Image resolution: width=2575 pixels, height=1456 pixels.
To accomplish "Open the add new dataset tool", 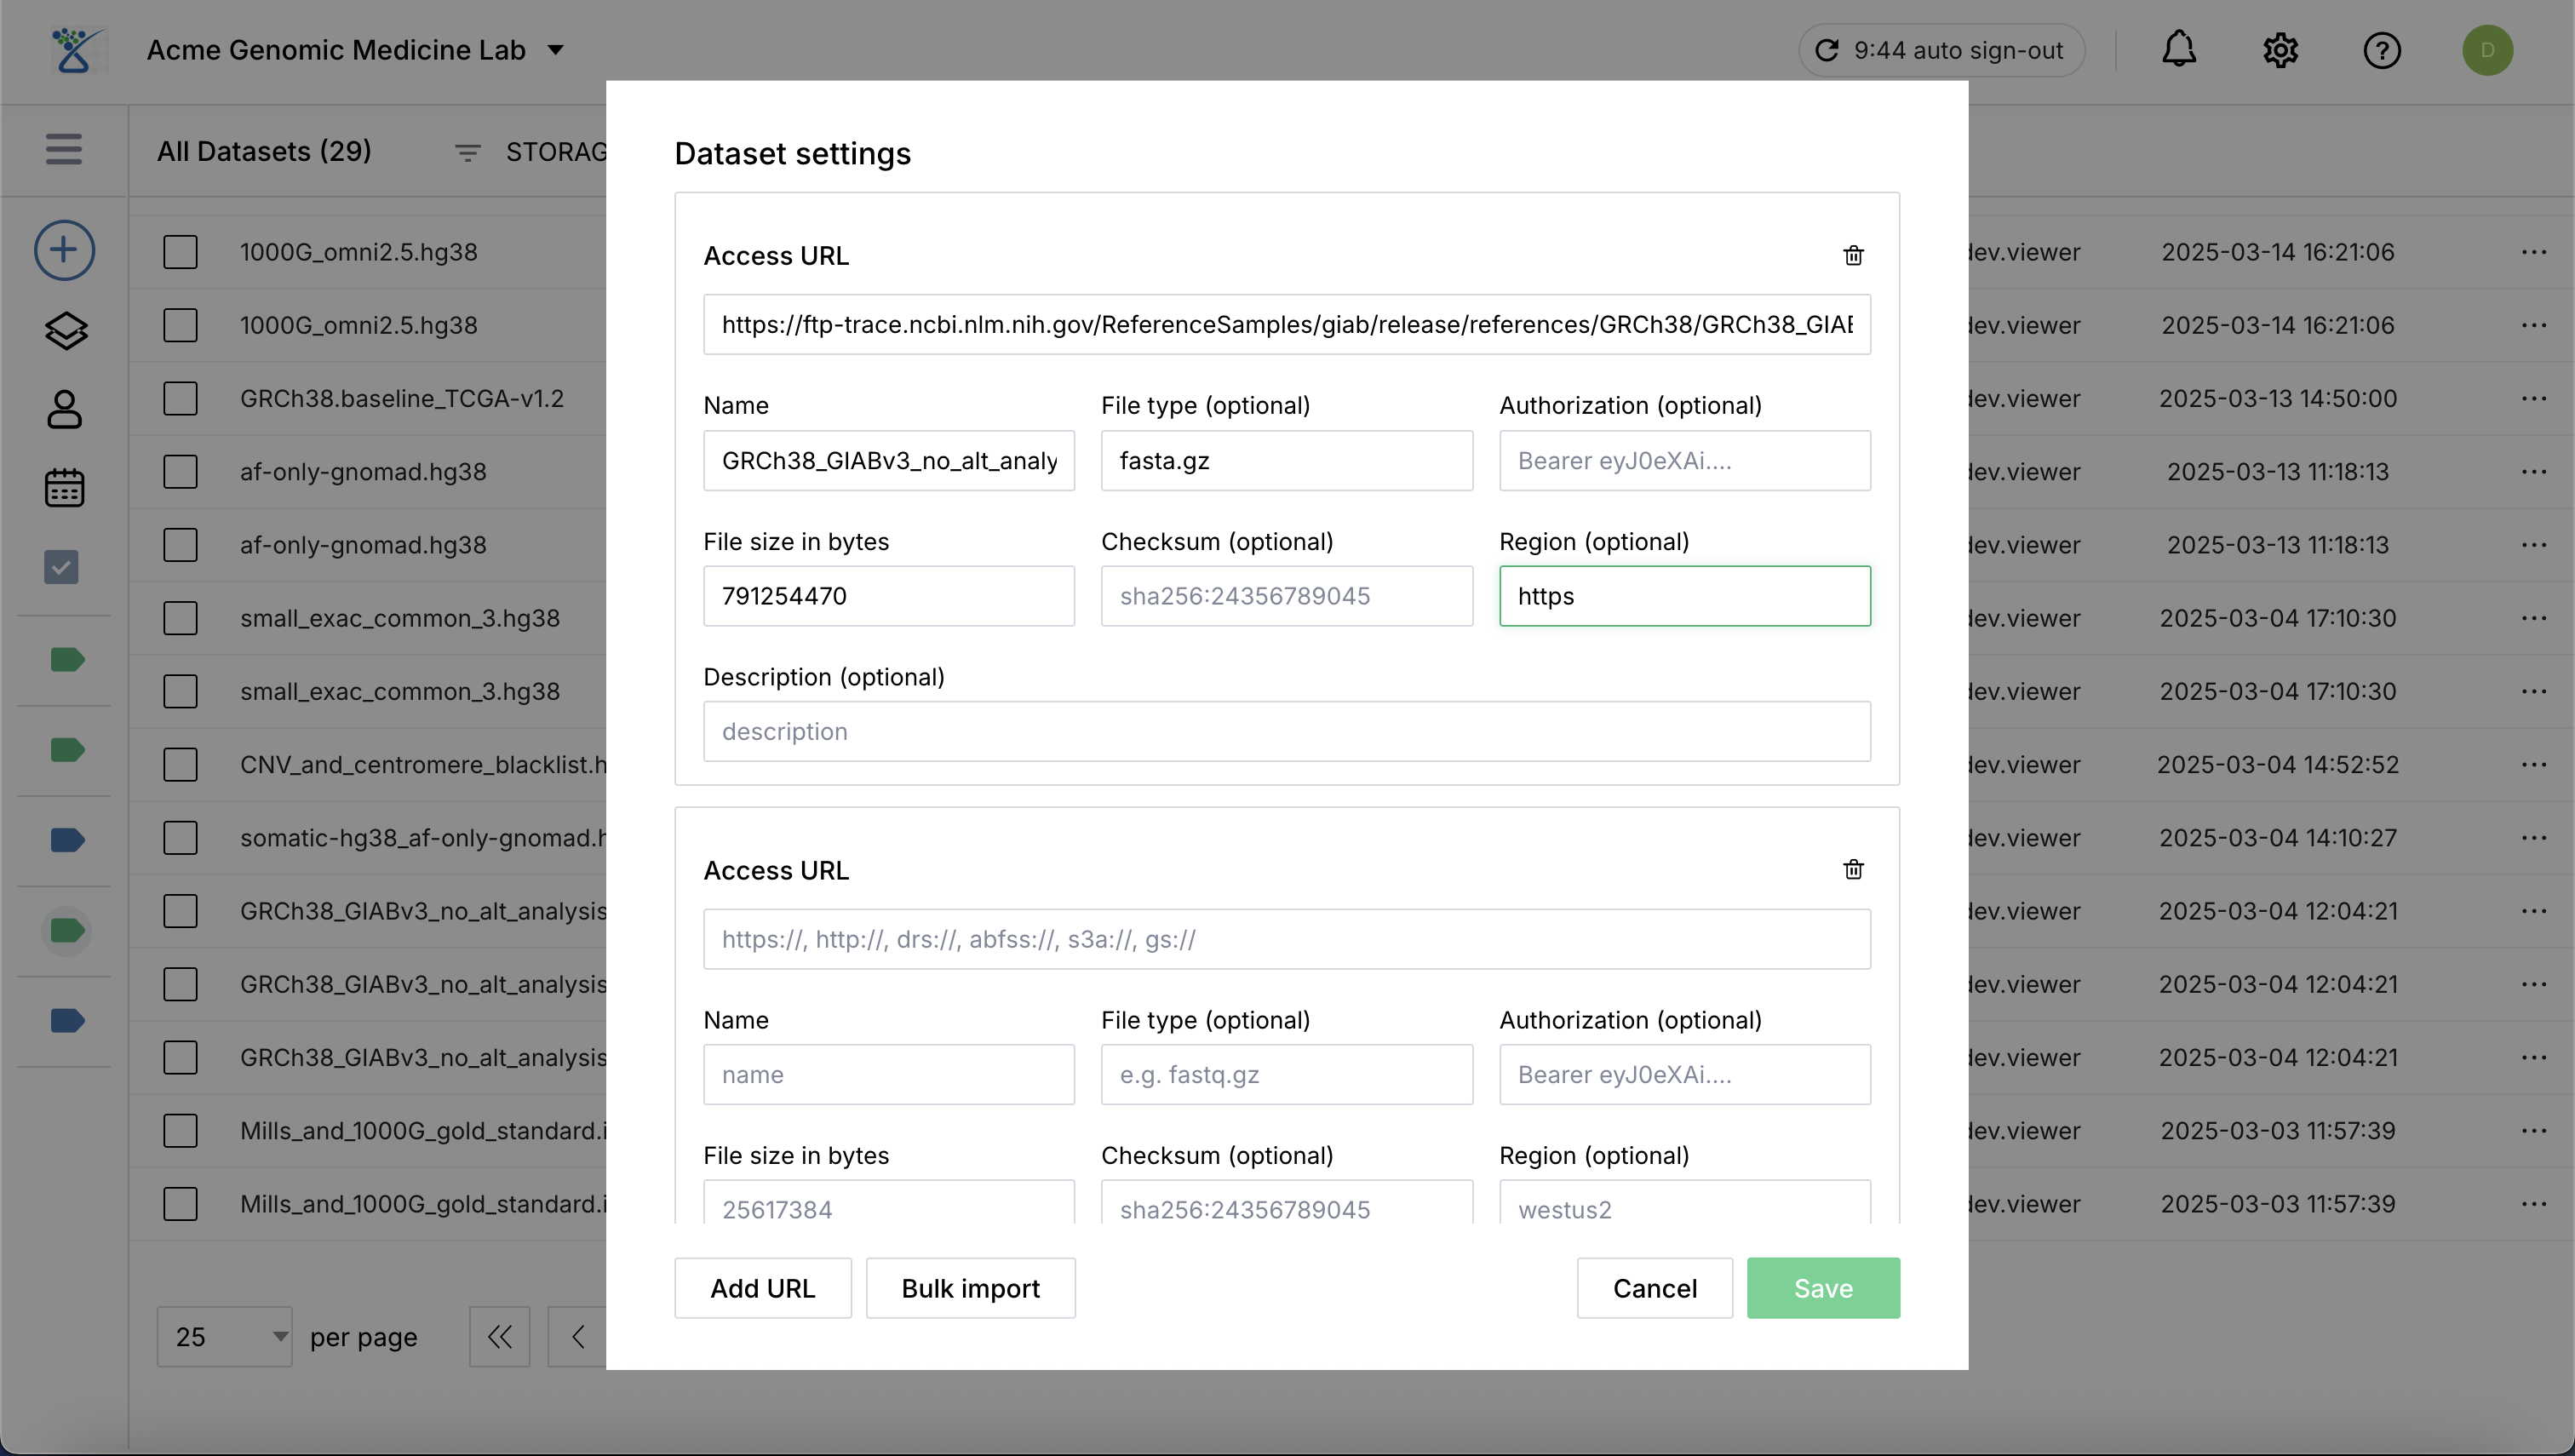I will [63, 250].
